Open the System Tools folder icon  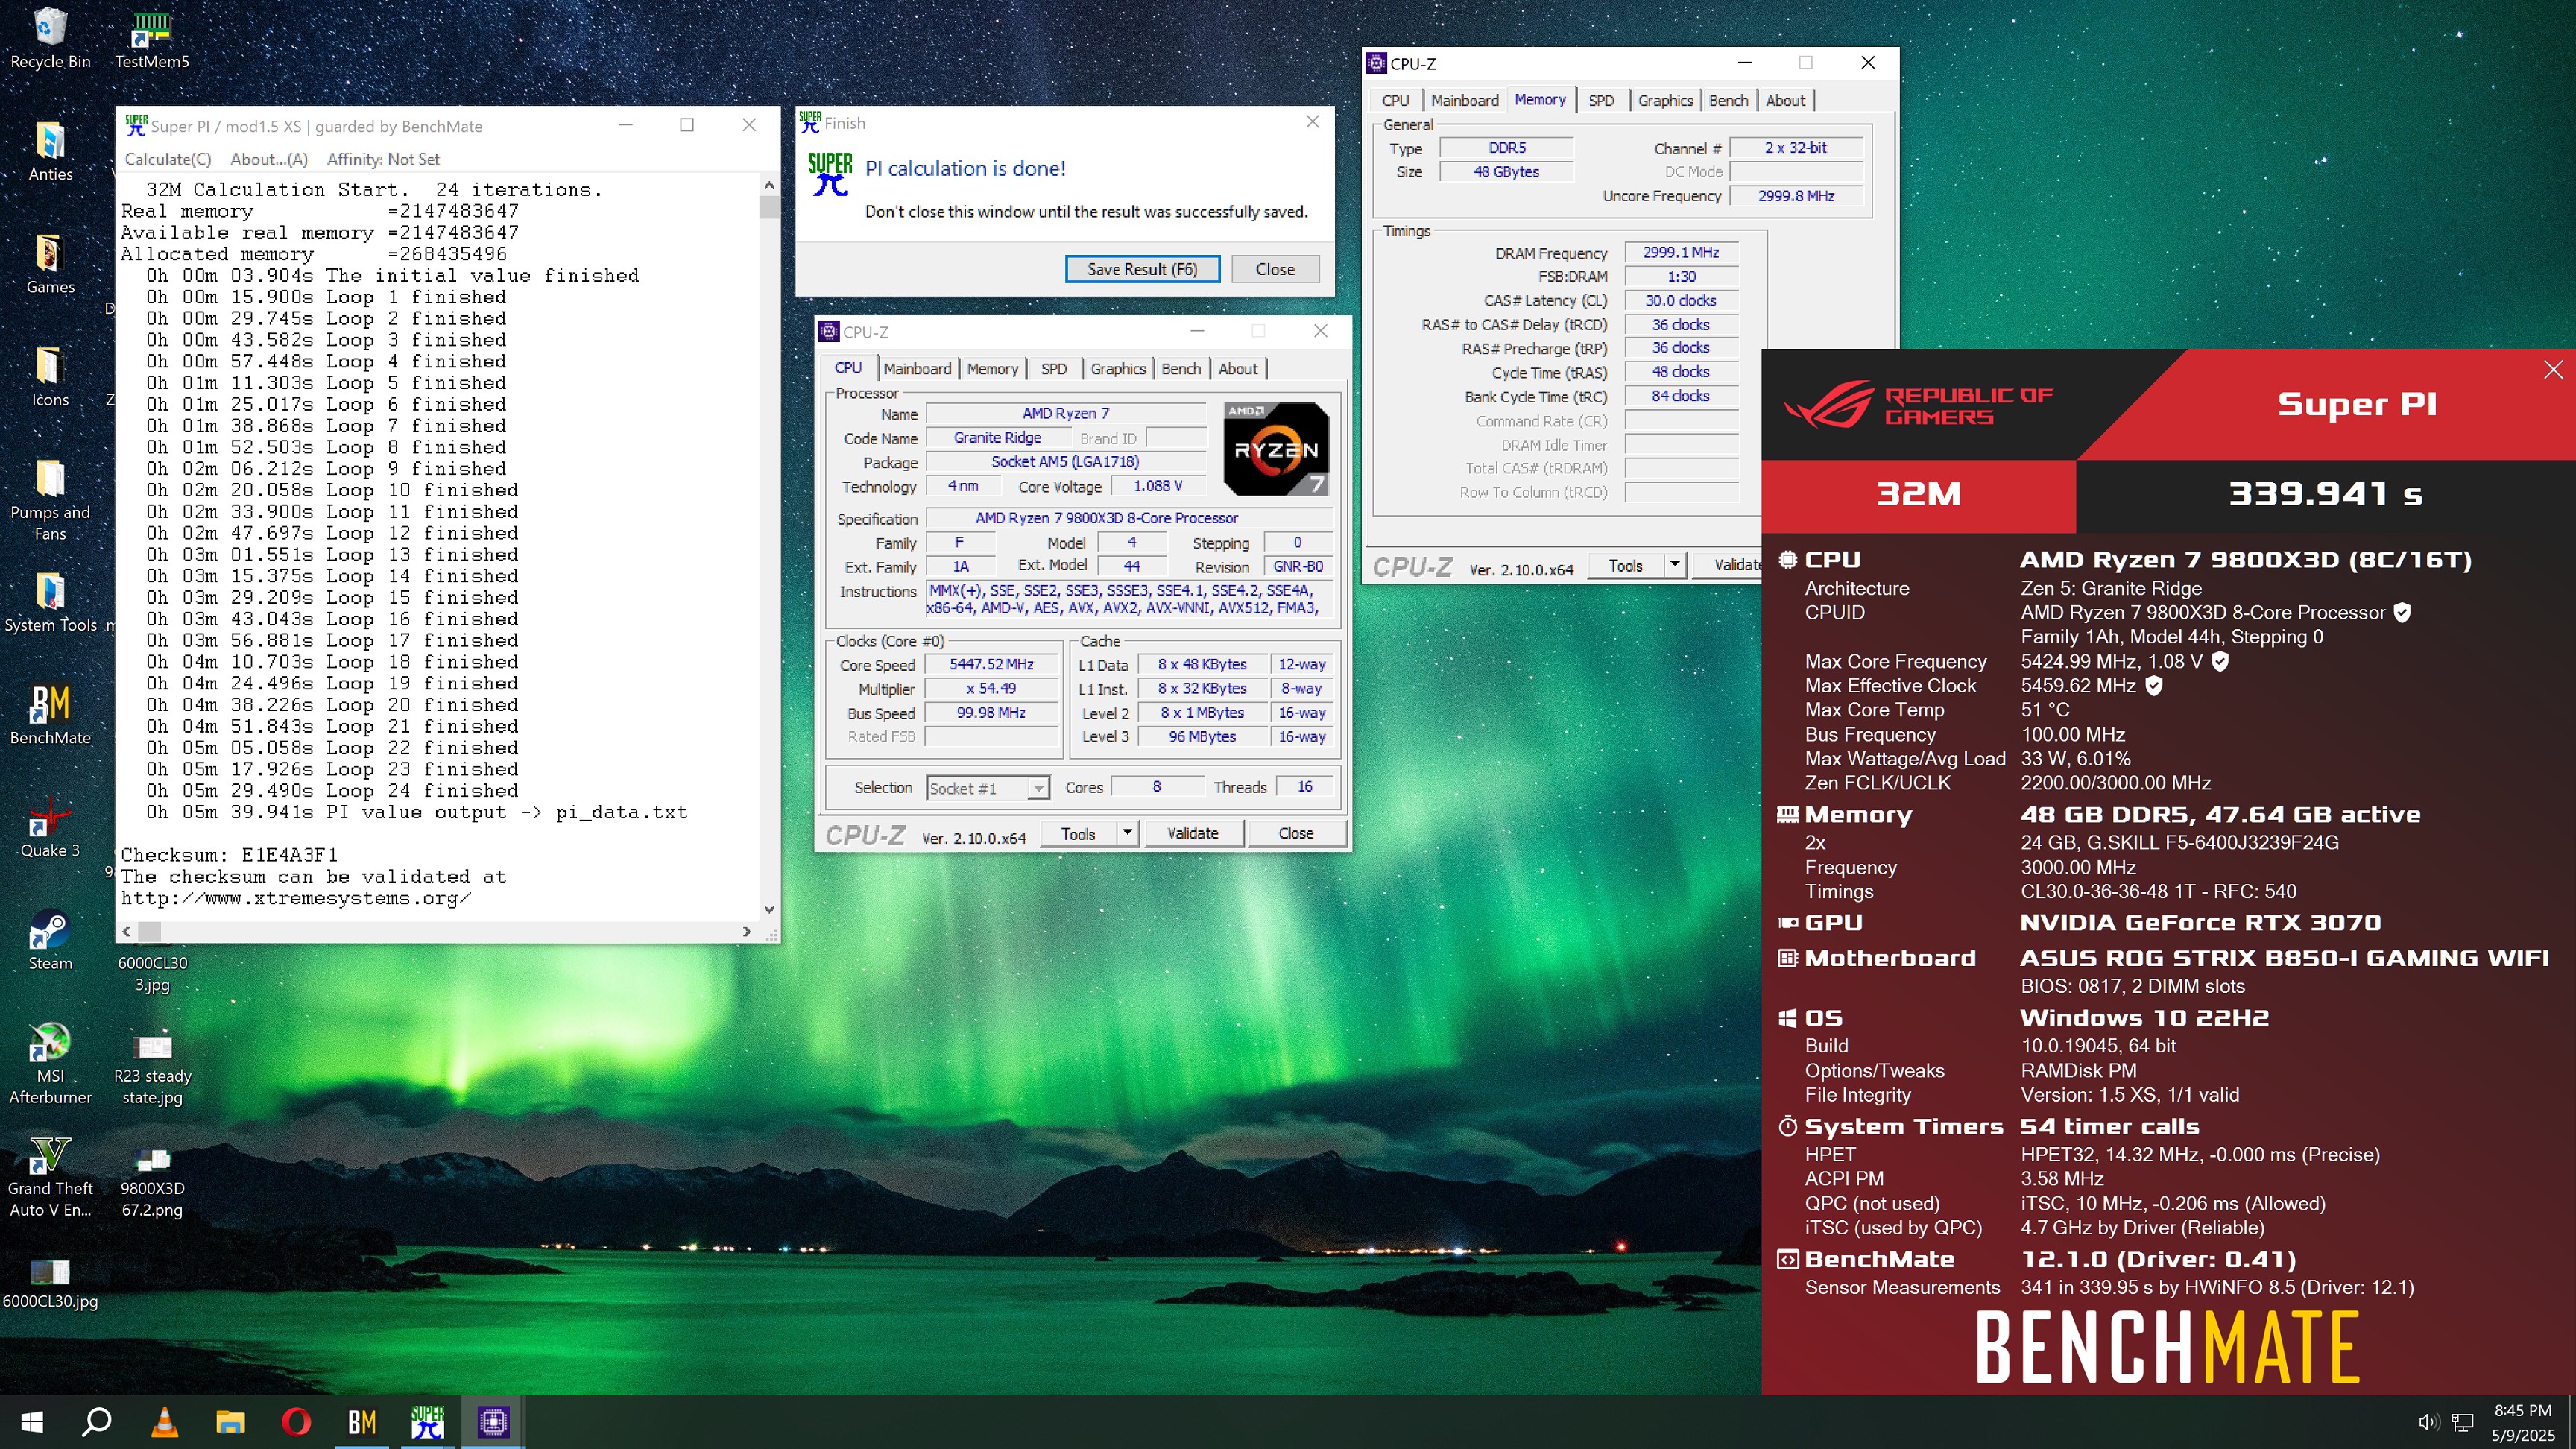pyautogui.click(x=50, y=603)
